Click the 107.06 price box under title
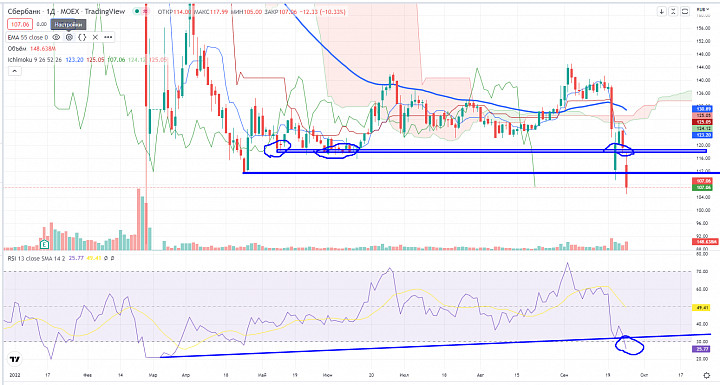This screenshot has height=385, width=720. pyautogui.click(x=20, y=24)
